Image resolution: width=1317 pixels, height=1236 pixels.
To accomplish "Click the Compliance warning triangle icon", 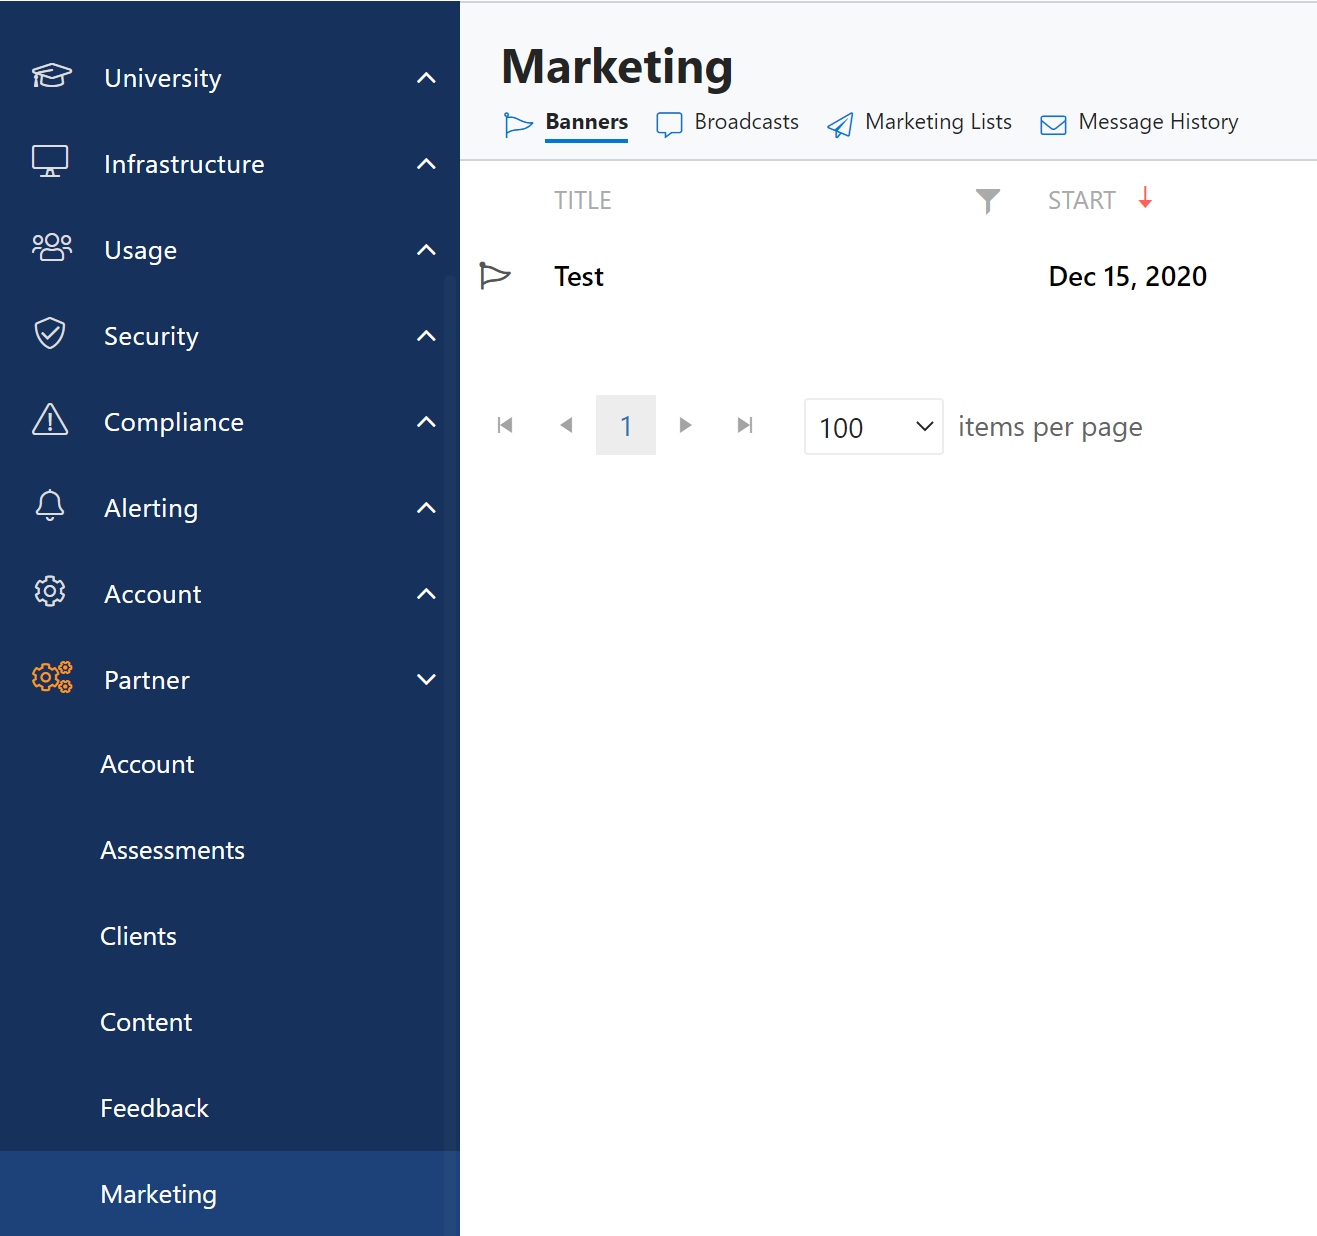I will pyautogui.click(x=50, y=420).
